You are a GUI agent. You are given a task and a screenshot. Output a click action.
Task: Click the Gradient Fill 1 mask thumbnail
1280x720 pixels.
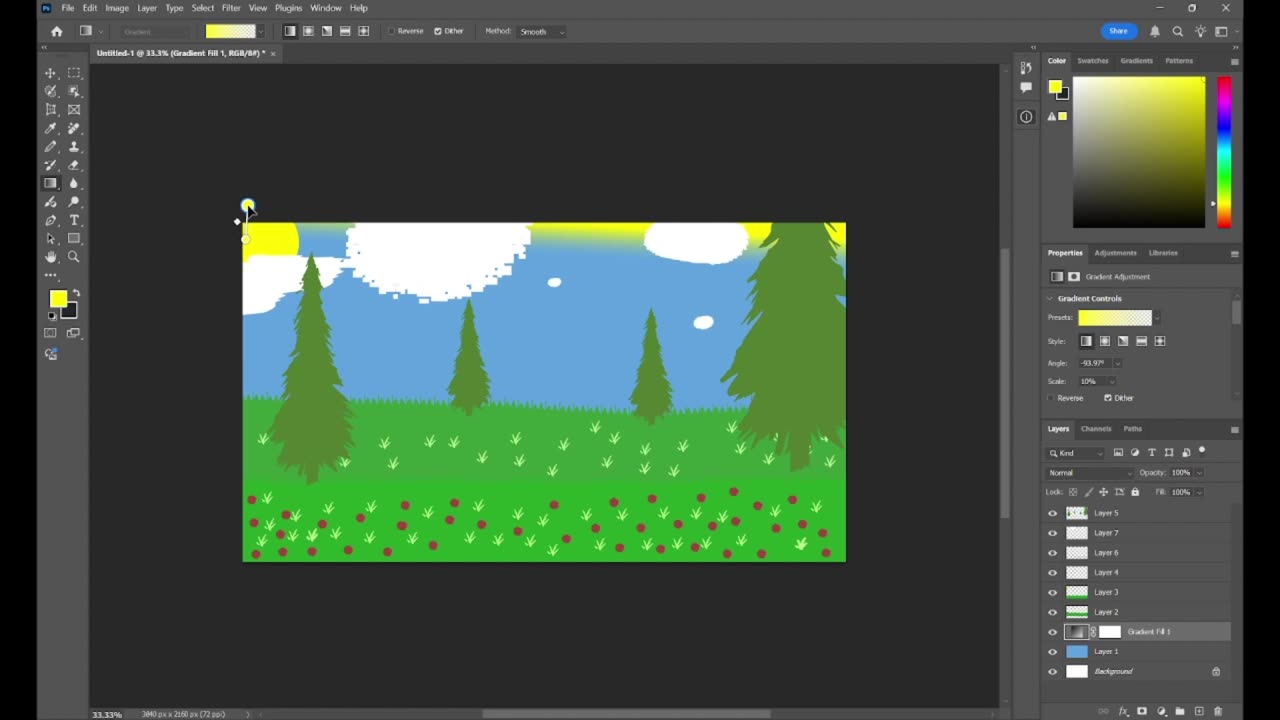[x=1110, y=632]
